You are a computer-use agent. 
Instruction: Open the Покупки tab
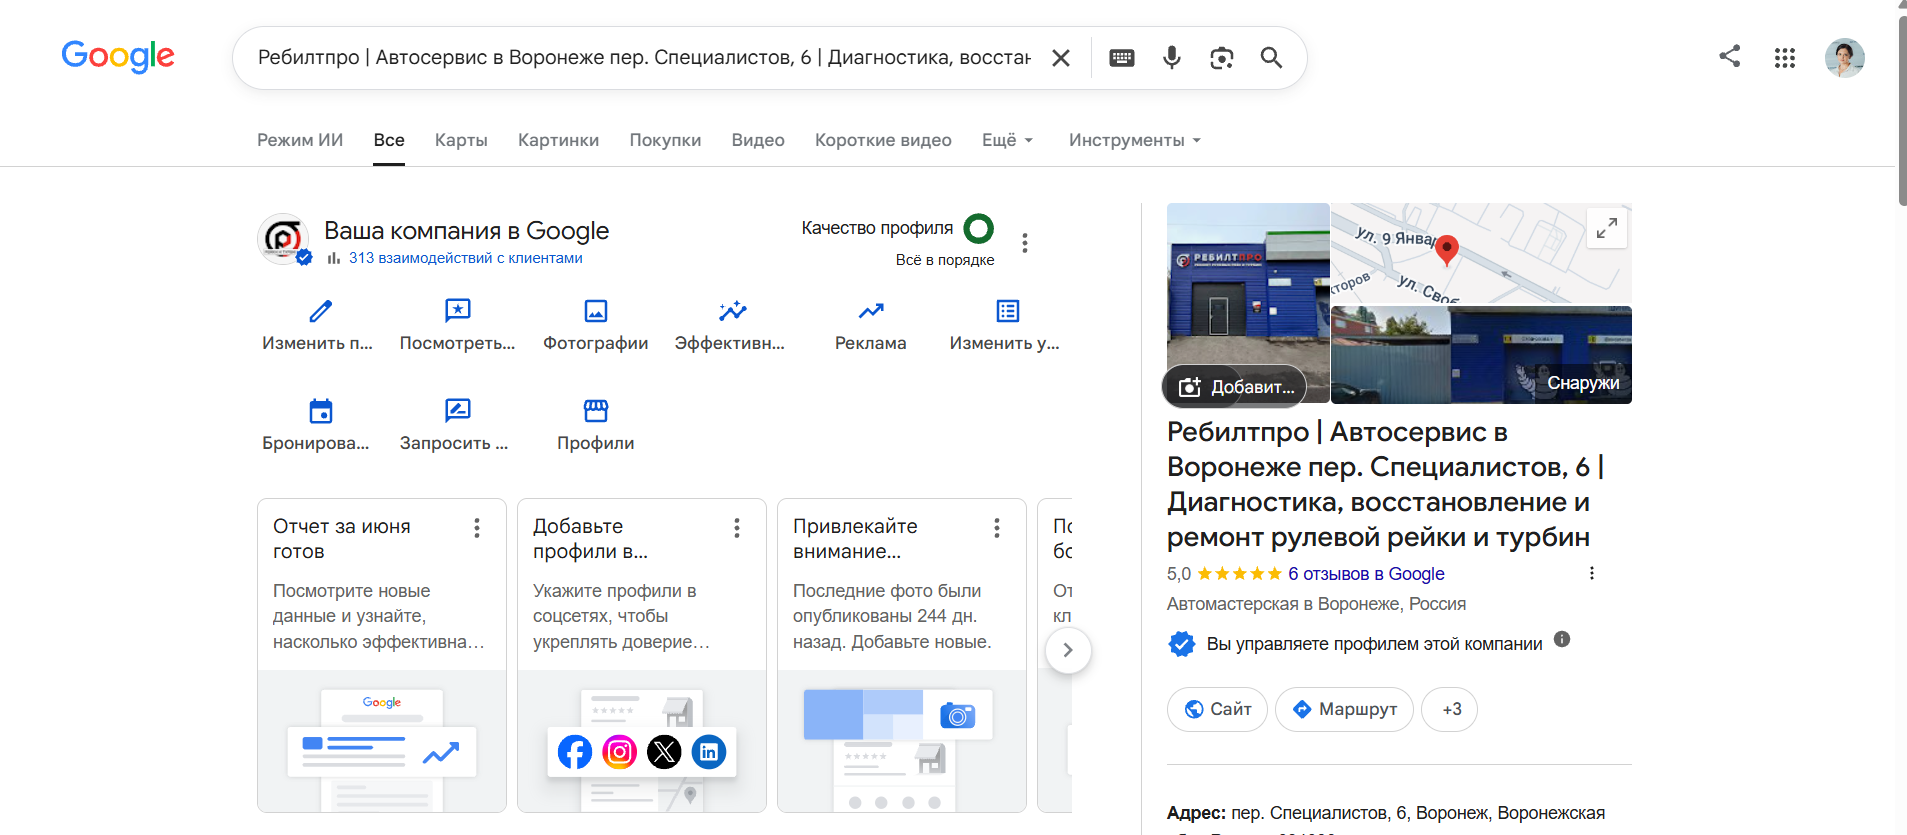[665, 140]
